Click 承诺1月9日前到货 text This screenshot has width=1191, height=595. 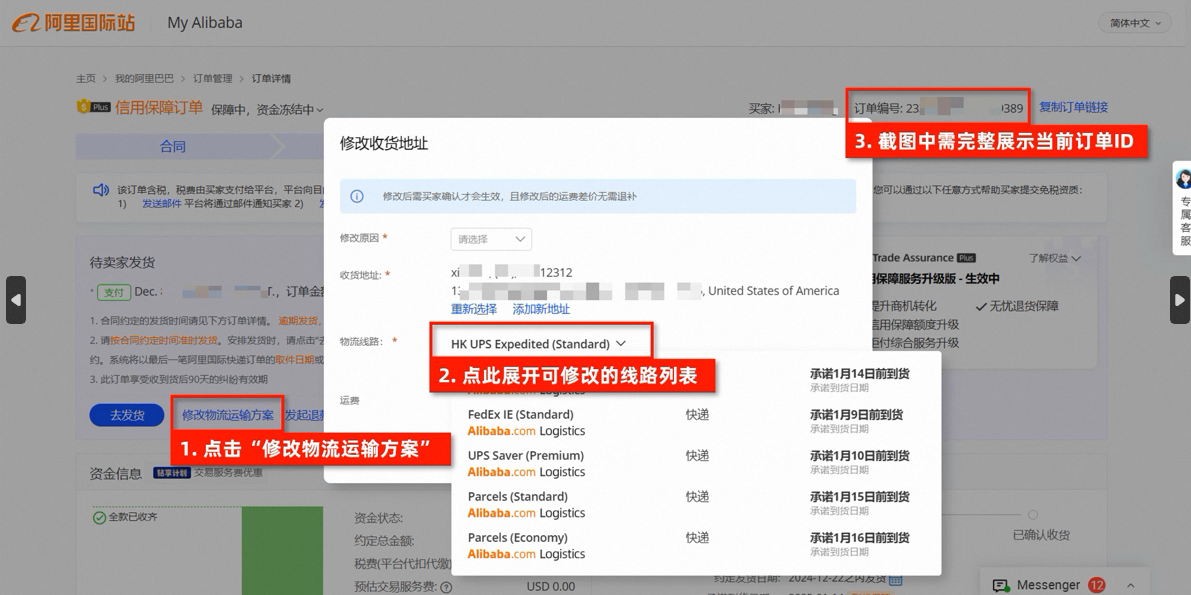tap(856, 414)
